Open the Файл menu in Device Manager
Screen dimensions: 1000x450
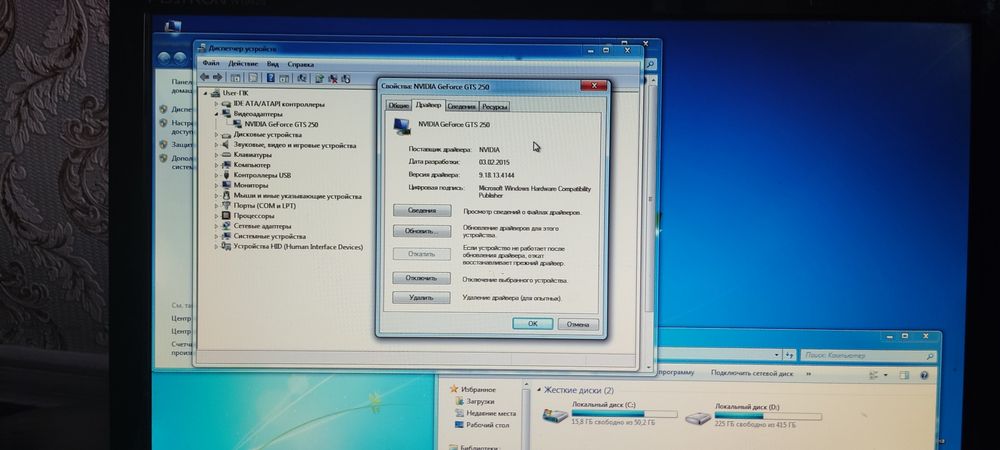[x=211, y=64]
